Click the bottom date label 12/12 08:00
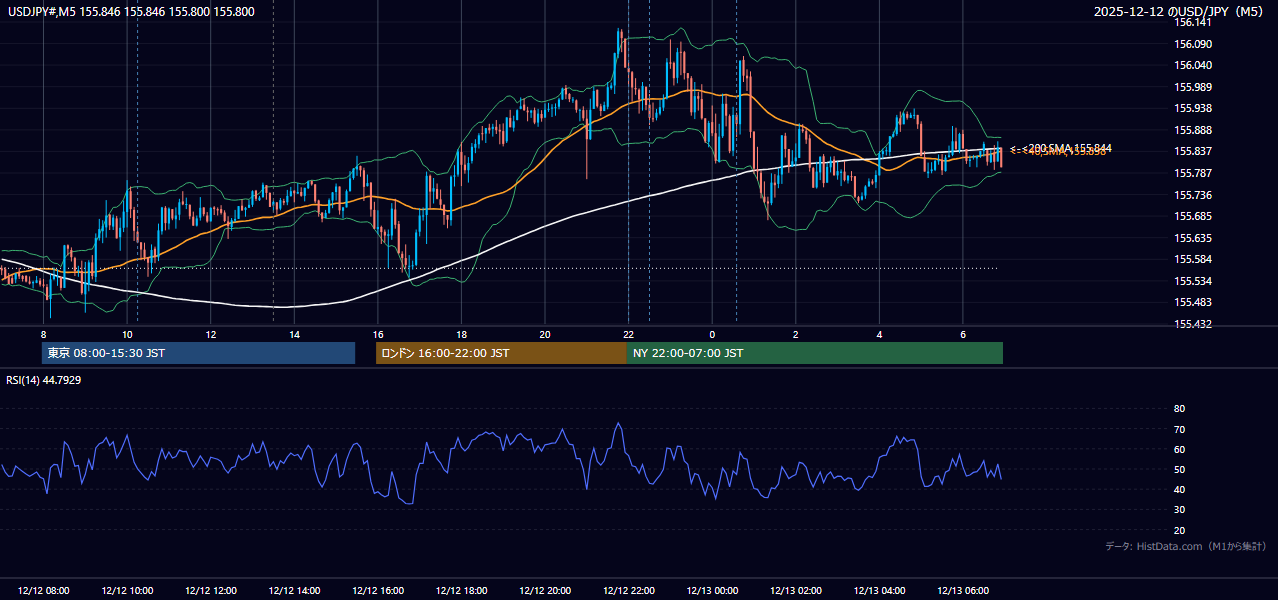Image resolution: width=1278 pixels, height=600 pixels. (x=43, y=591)
